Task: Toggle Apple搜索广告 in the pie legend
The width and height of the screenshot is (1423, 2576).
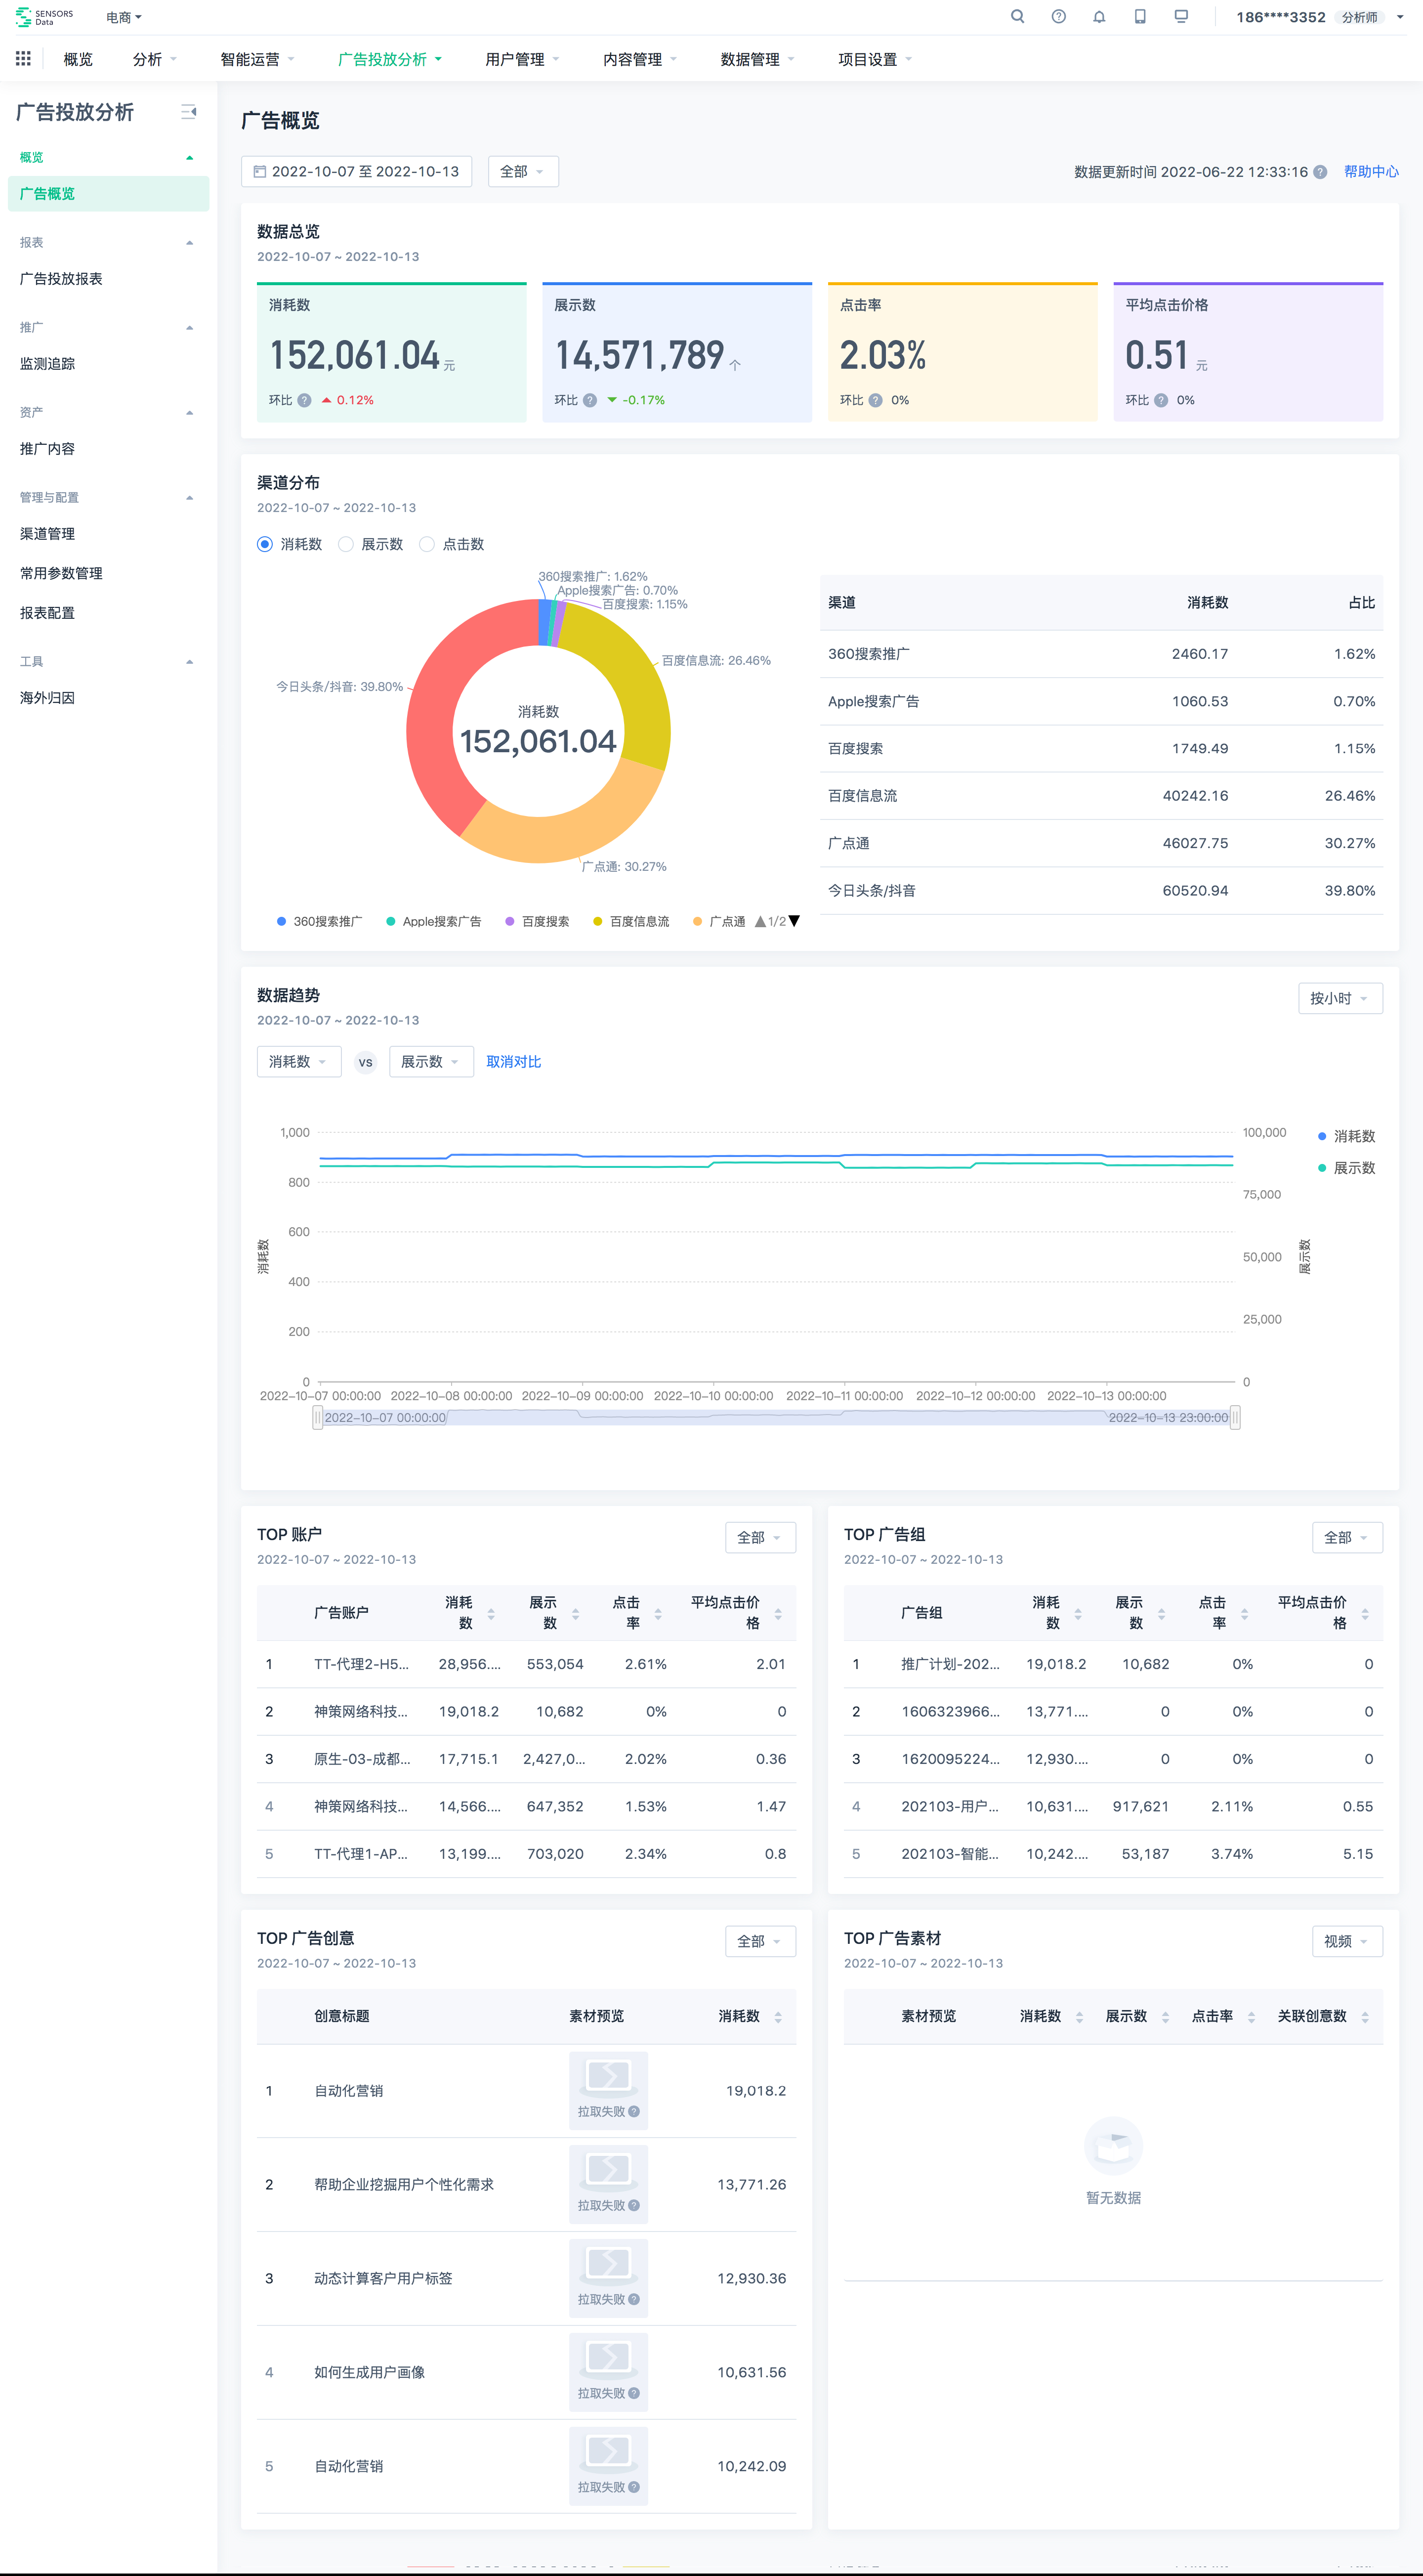Action: click(x=433, y=921)
